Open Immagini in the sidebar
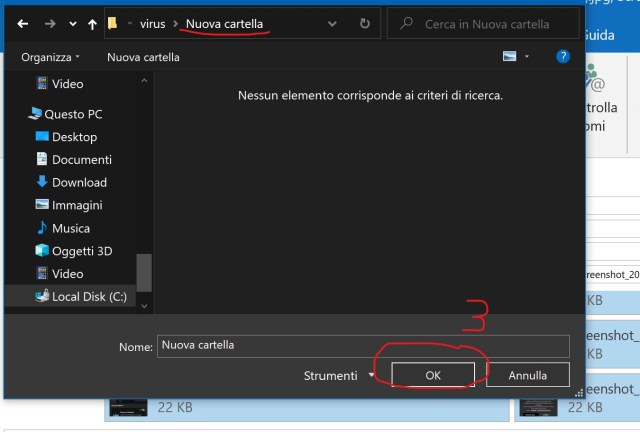The image size is (640, 432). click(77, 205)
